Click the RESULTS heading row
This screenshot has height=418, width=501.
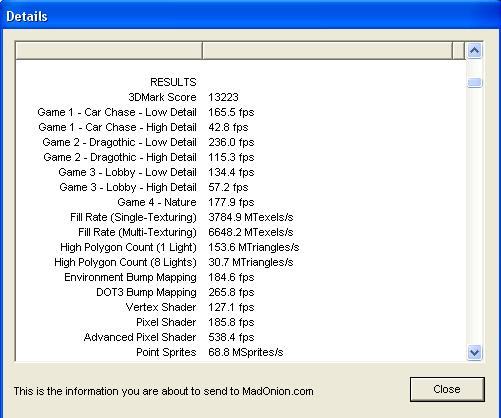coord(173,82)
